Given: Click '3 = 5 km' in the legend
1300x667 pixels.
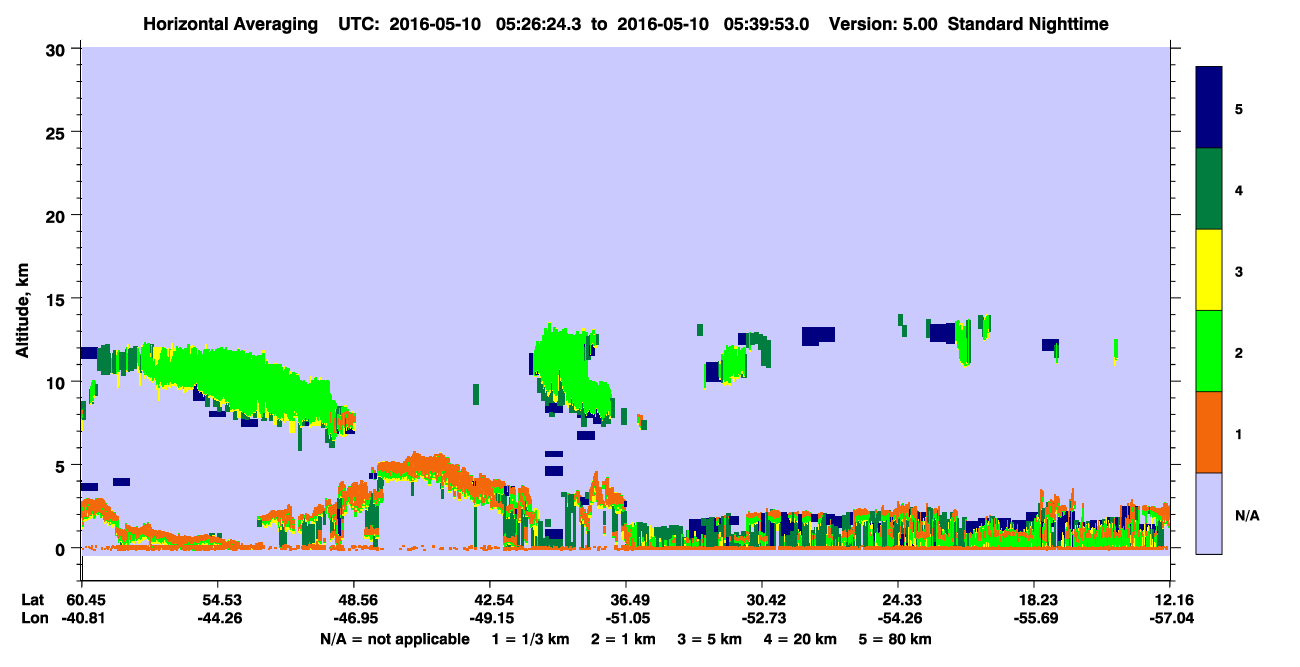Looking at the screenshot, I should click(710, 638).
